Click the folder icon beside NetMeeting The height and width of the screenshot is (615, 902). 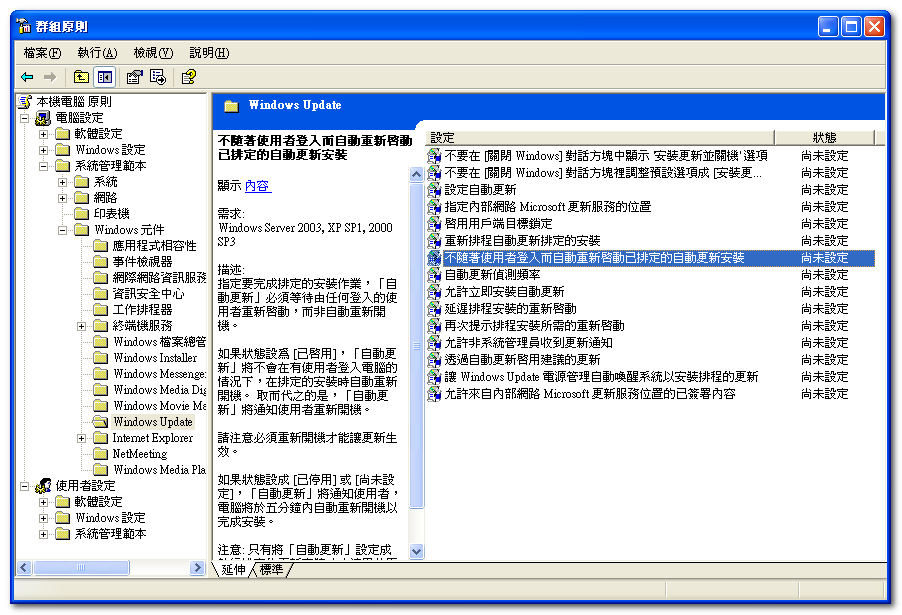tap(101, 454)
